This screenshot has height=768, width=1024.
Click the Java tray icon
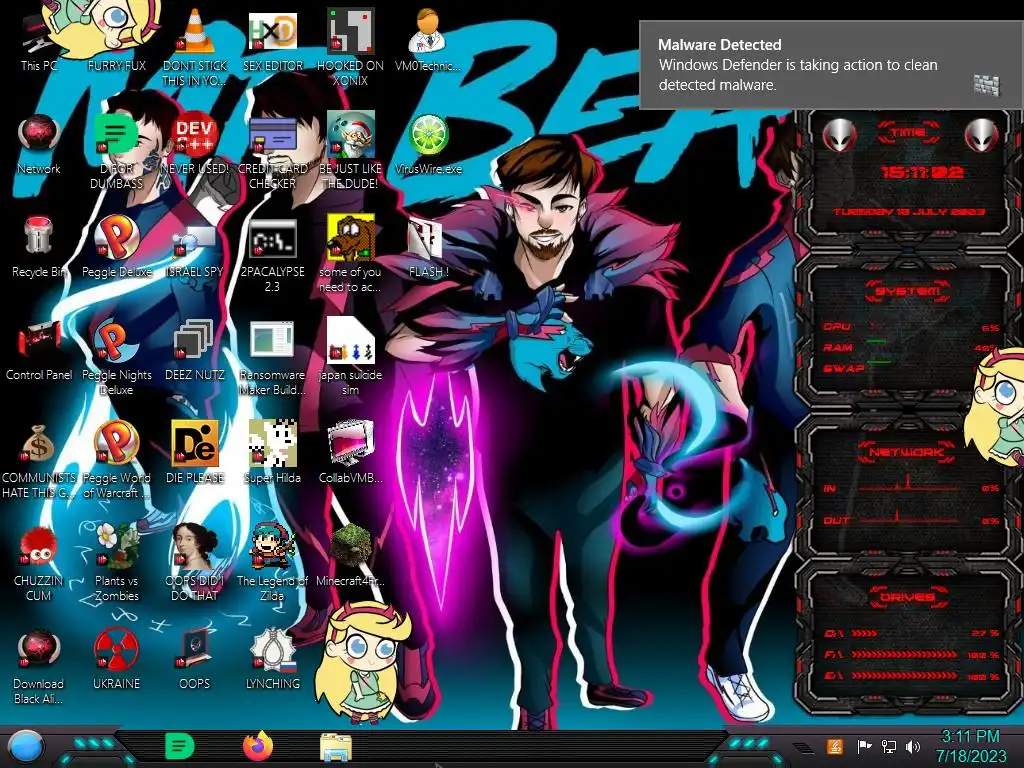(x=835, y=746)
